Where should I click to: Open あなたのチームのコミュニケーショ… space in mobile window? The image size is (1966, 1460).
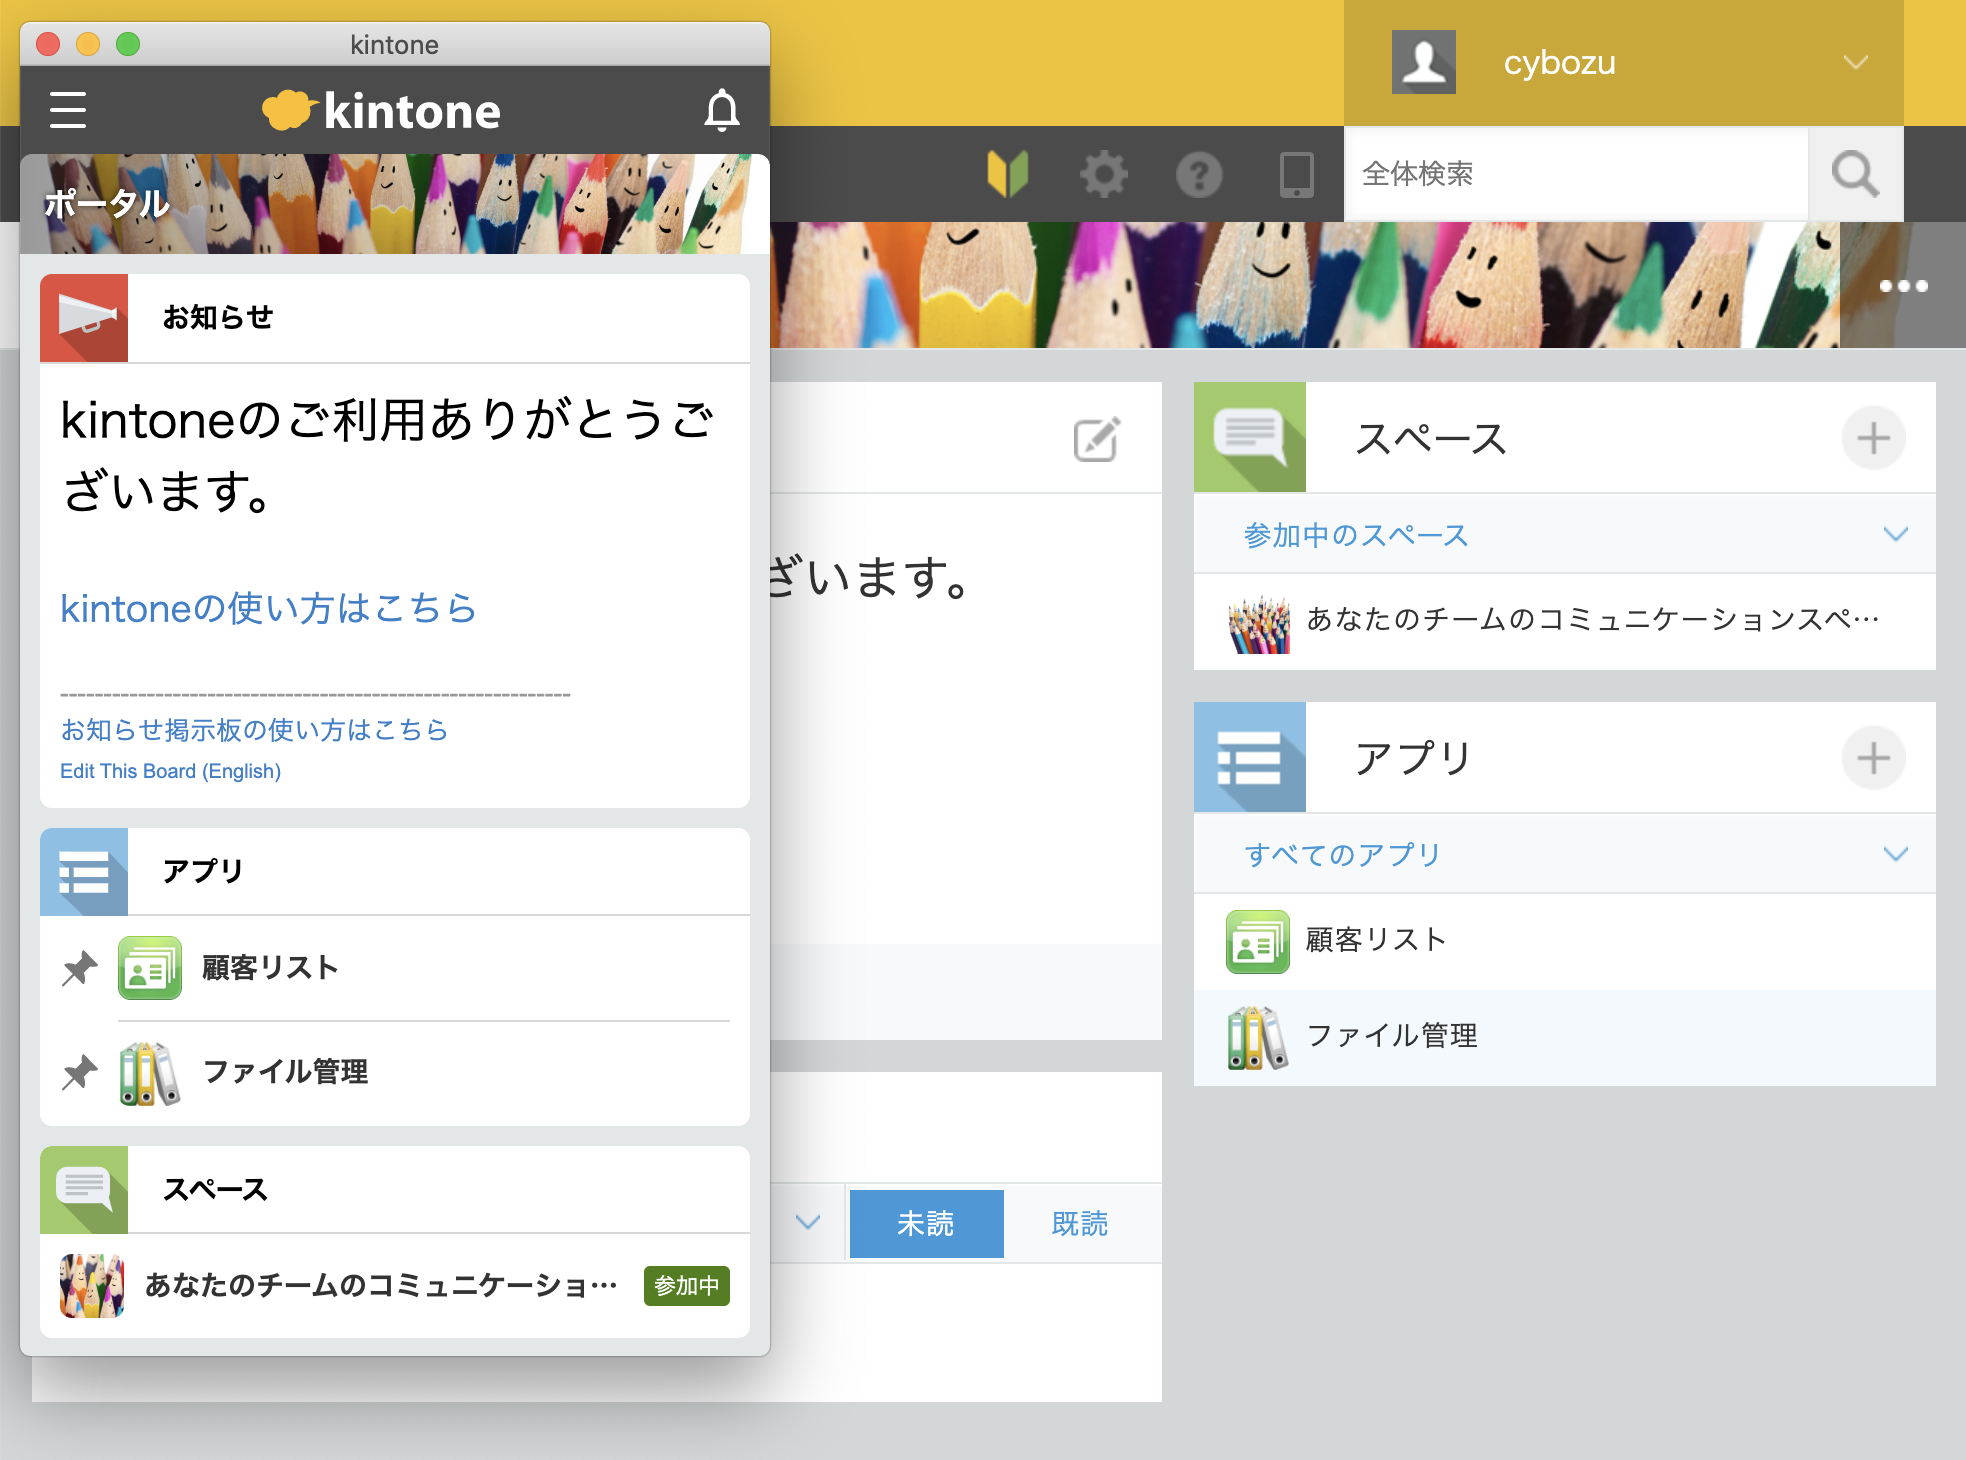[x=395, y=1286]
